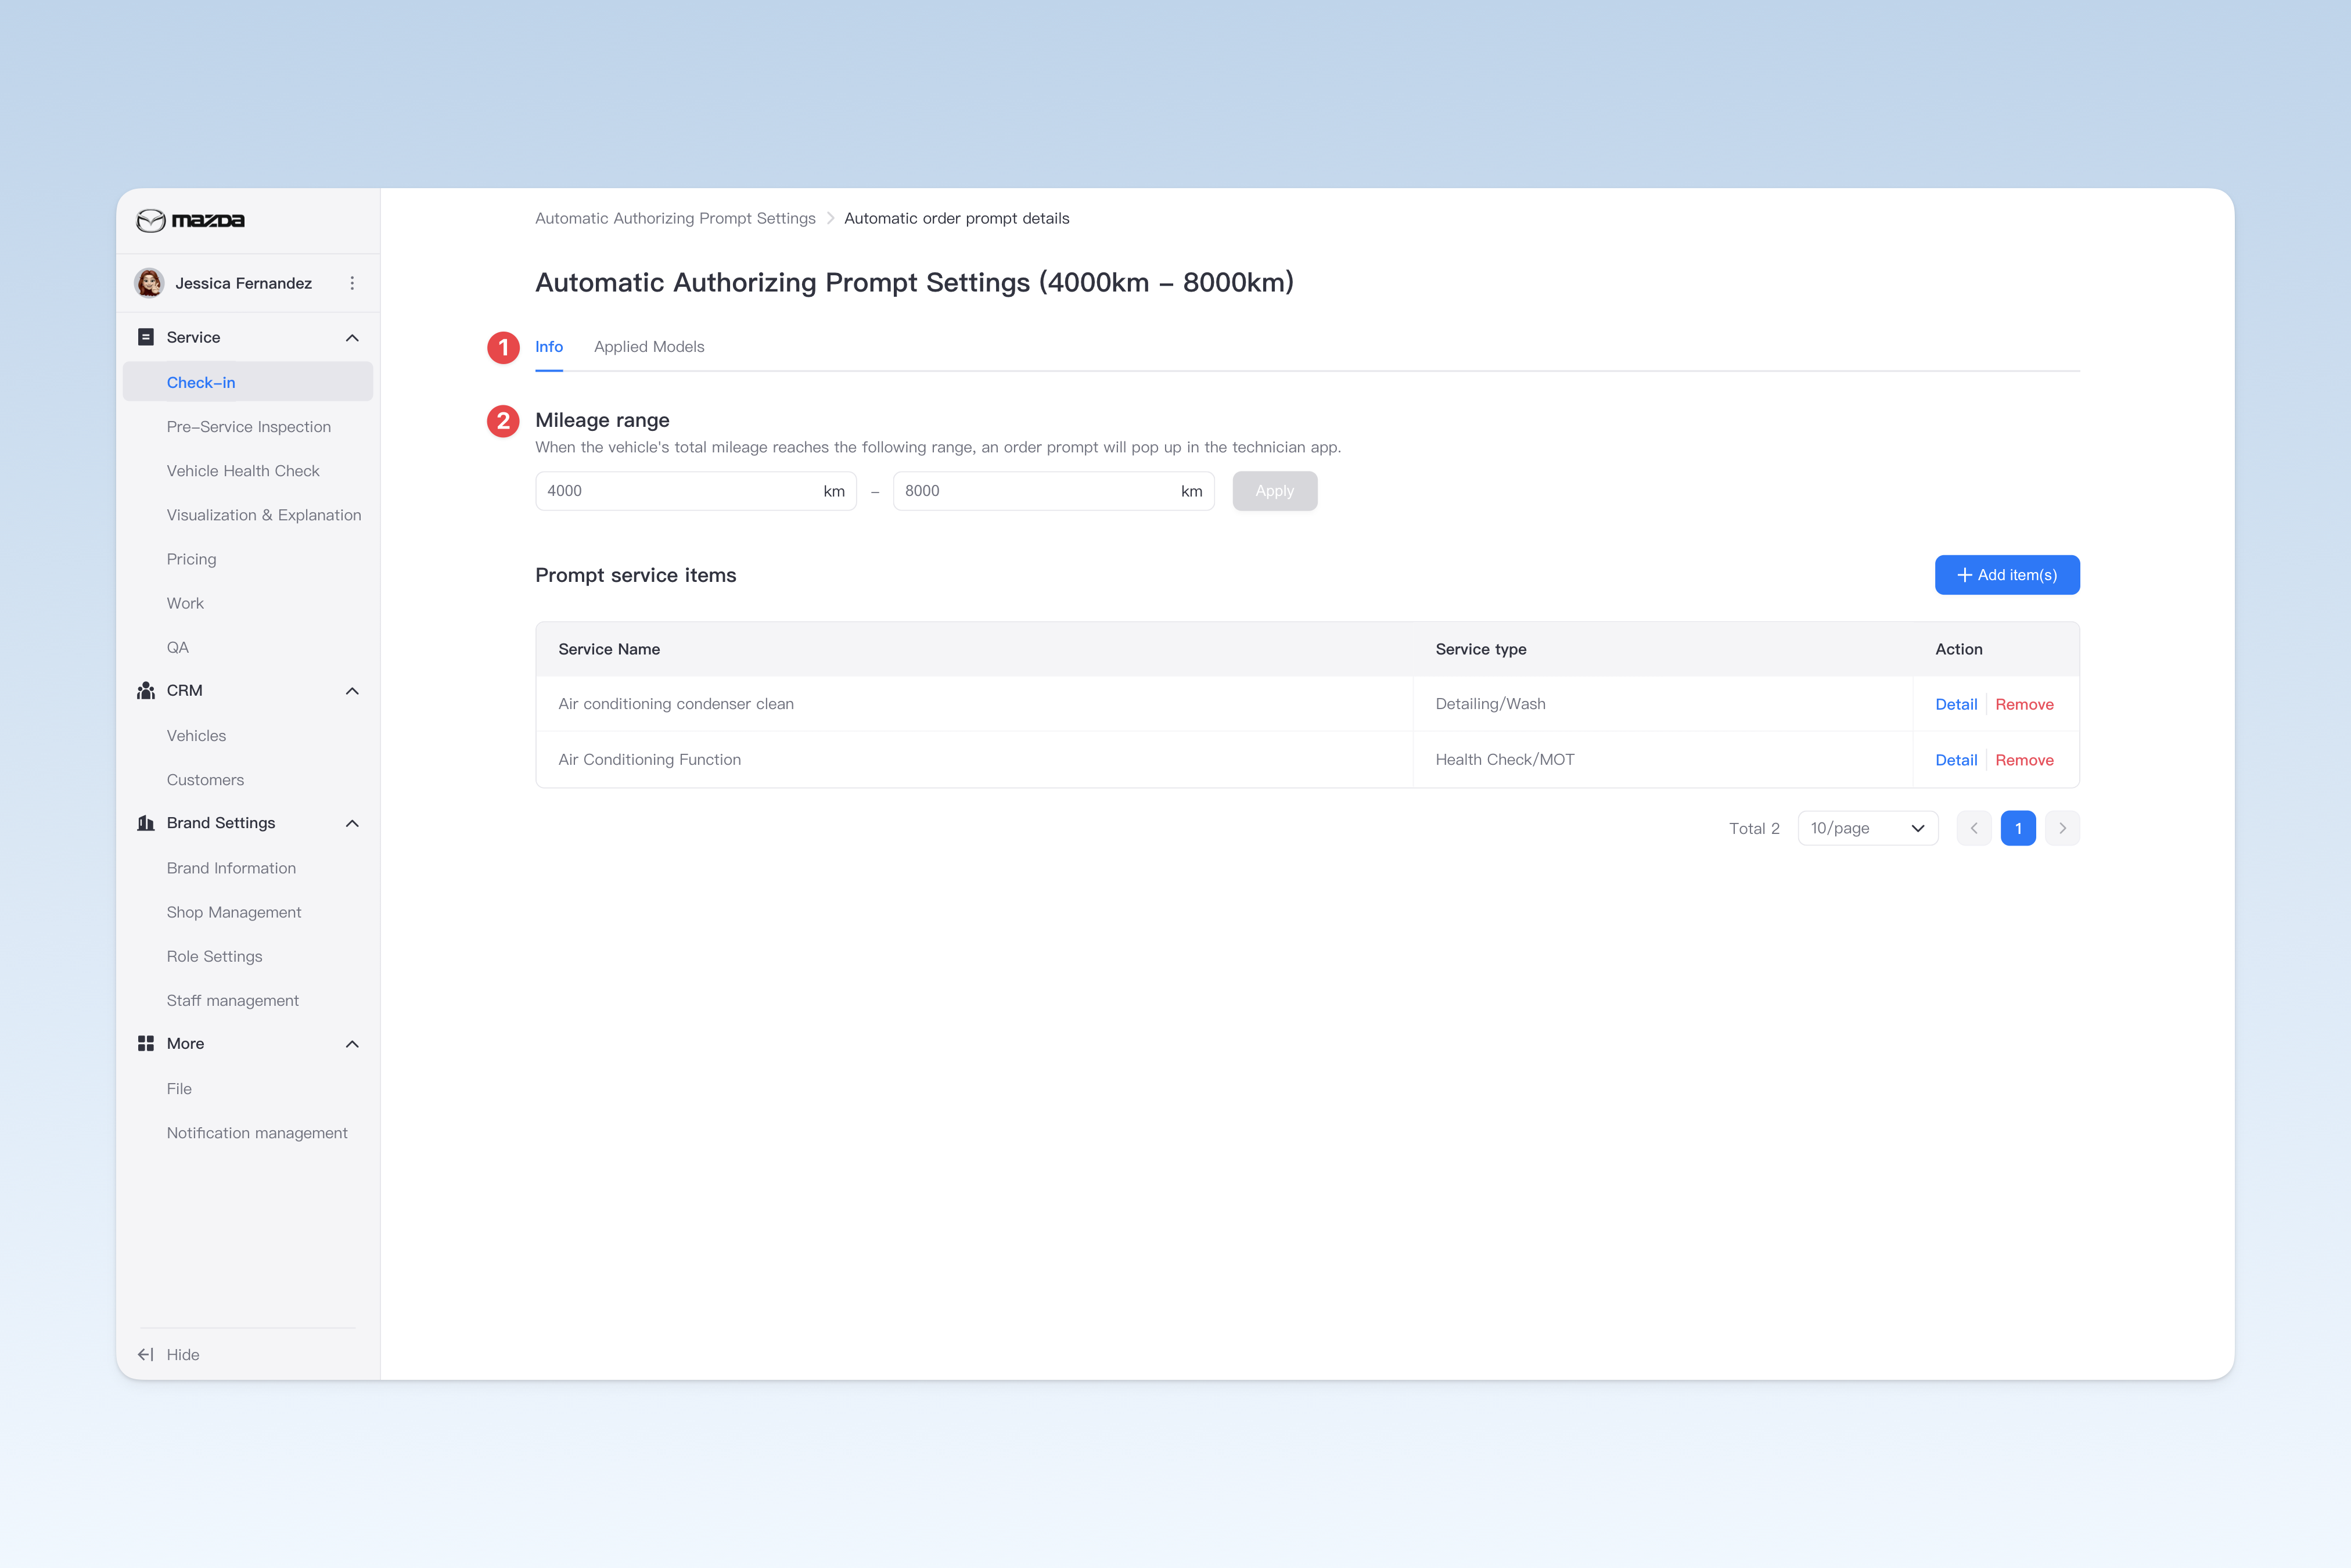The height and width of the screenshot is (1568, 2351).
Task: Open the 10/page size dropdown
Action: (1867, 828)
